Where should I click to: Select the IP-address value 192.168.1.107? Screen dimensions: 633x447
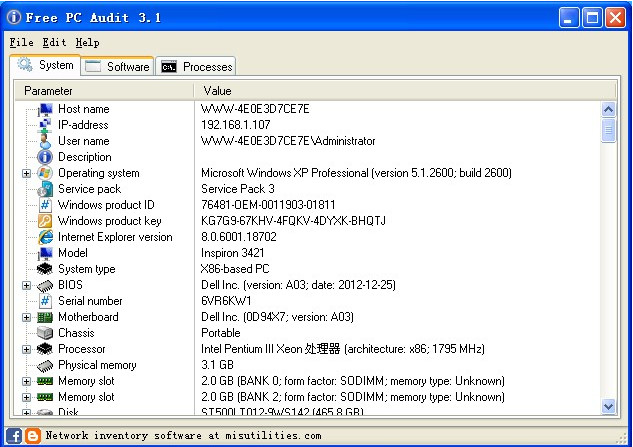(236, 125)
